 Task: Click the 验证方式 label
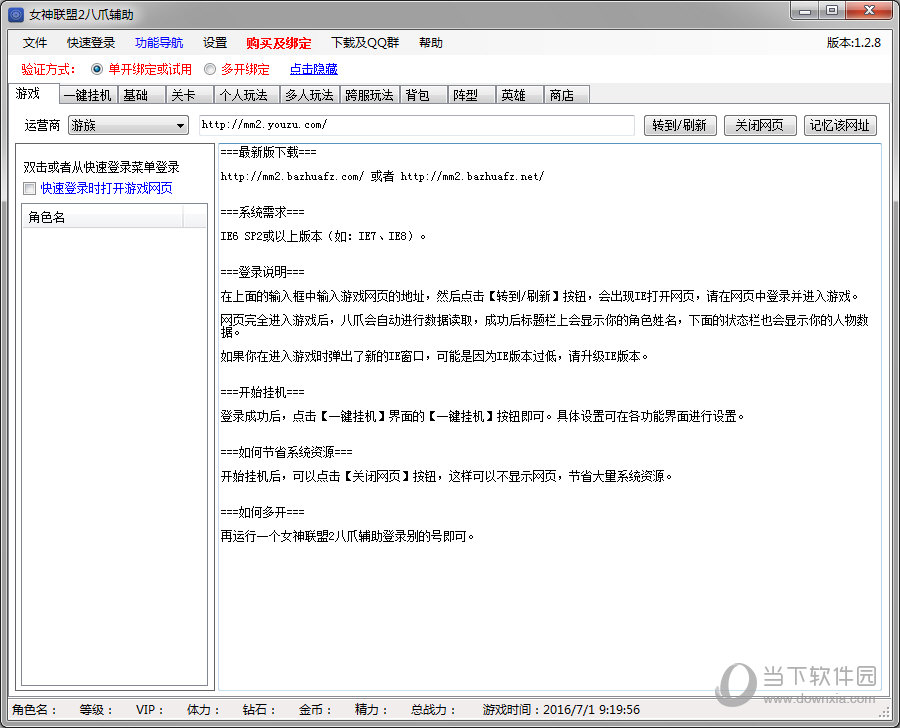point(48,69)
